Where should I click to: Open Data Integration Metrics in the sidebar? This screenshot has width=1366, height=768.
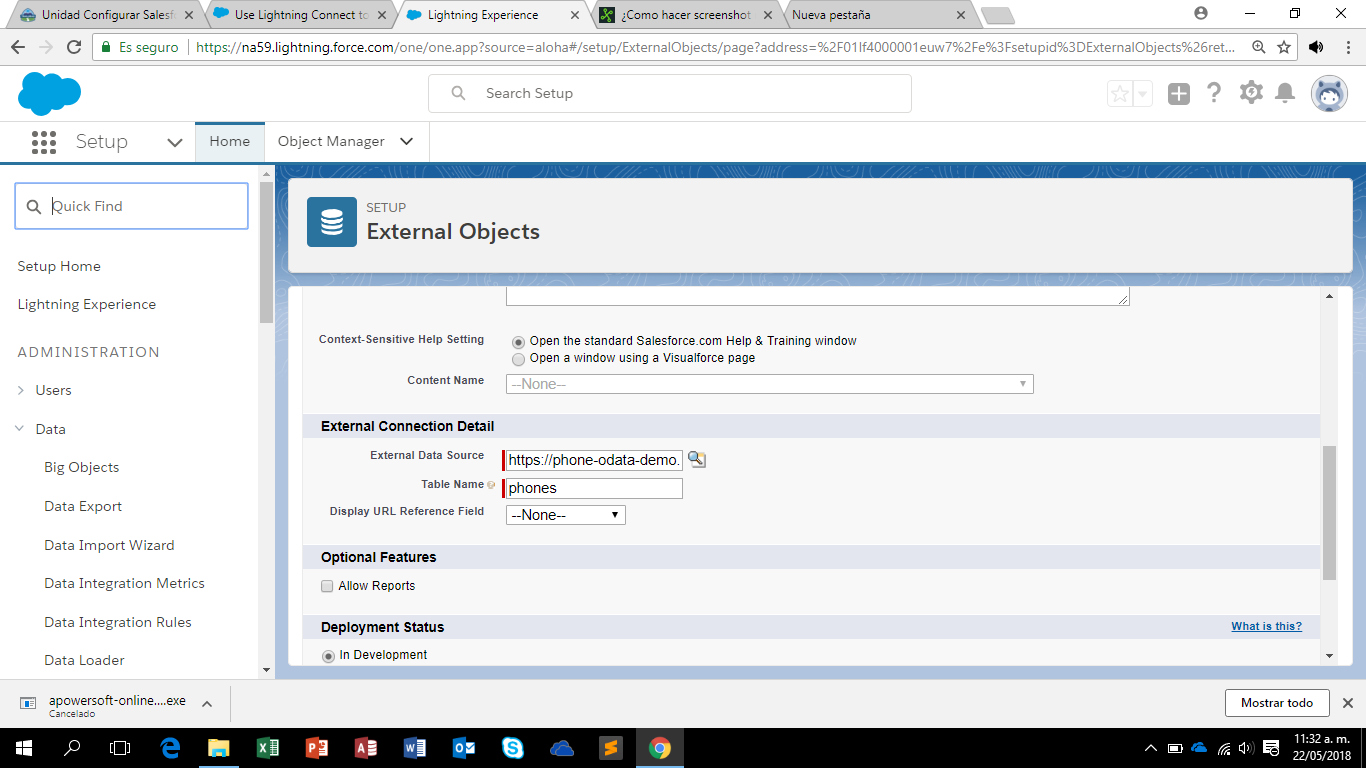point(124,583)
